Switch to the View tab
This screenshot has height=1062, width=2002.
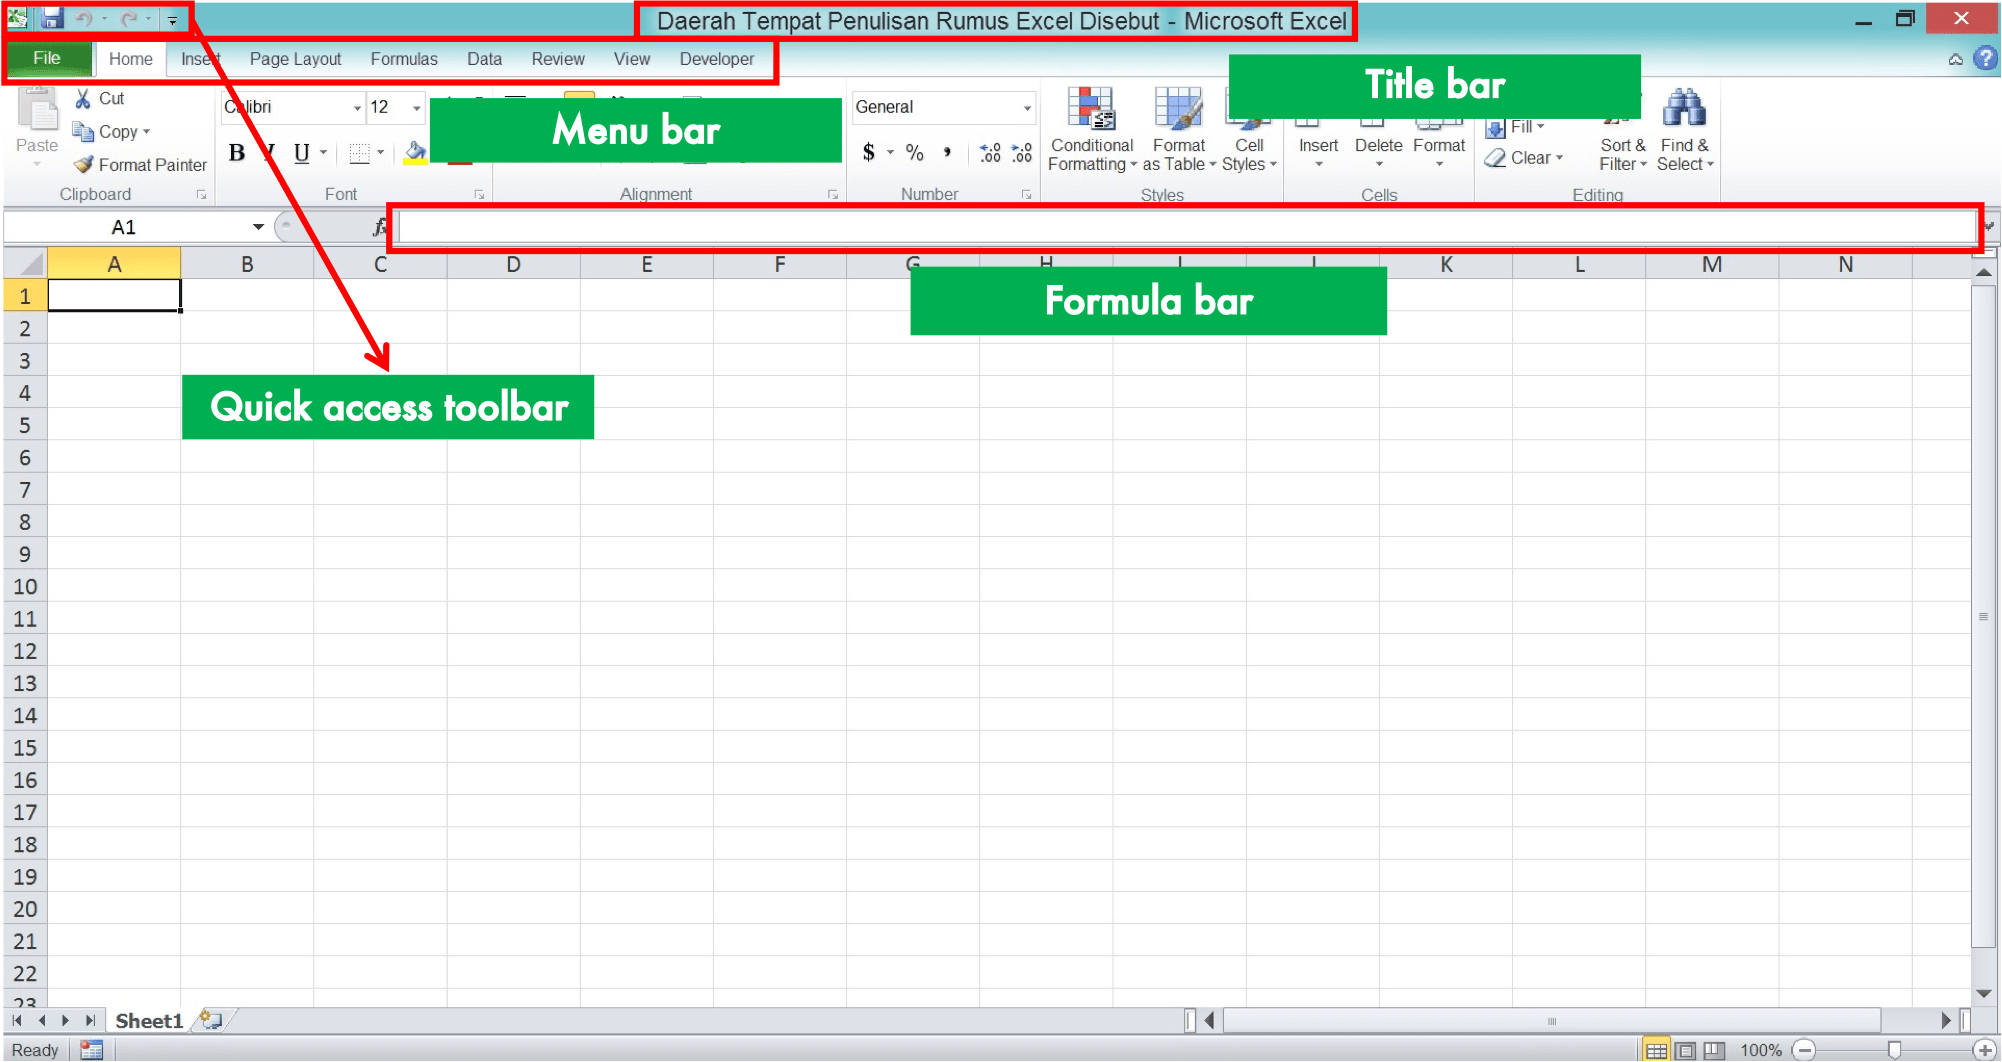coord(632,59)
